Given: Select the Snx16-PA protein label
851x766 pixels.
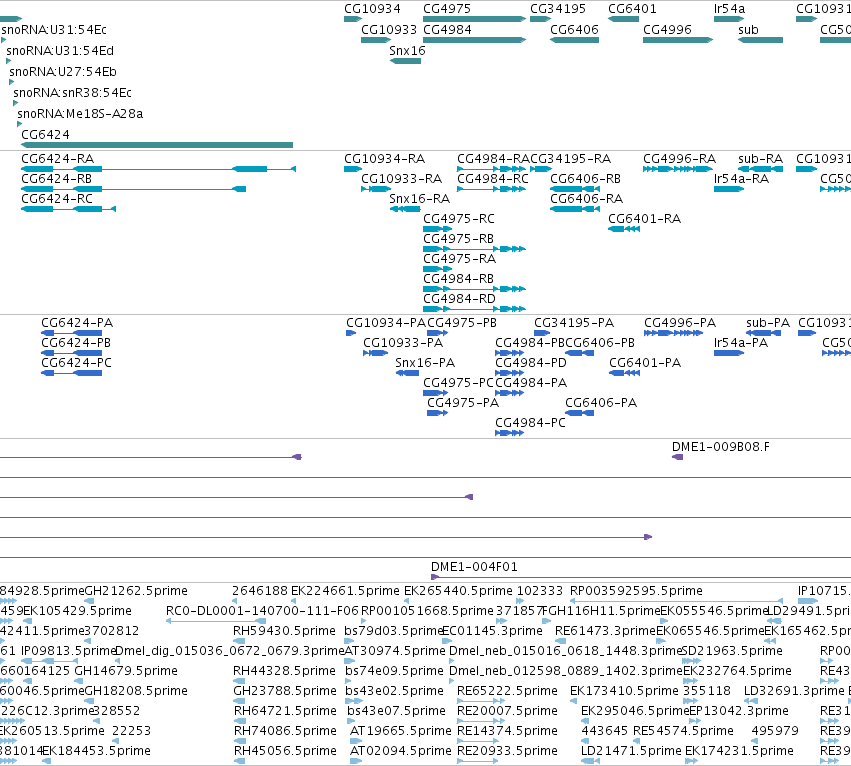Looking at the screenshot, I should click(x=425, y=363).
